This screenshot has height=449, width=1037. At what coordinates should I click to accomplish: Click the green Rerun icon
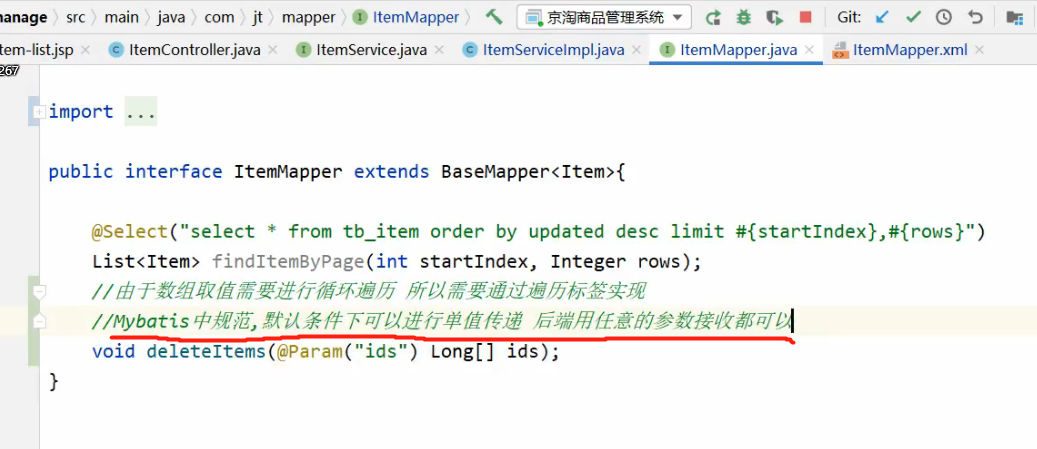pyautogui.click(x=713, y=18)
